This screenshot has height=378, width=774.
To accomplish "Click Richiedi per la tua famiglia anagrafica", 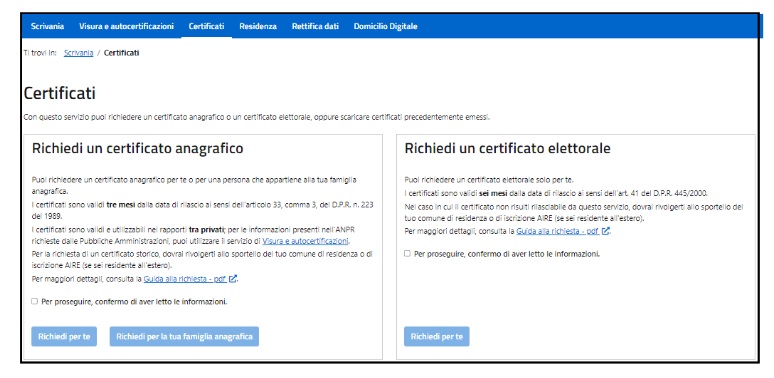I will [x=184, y=337].
